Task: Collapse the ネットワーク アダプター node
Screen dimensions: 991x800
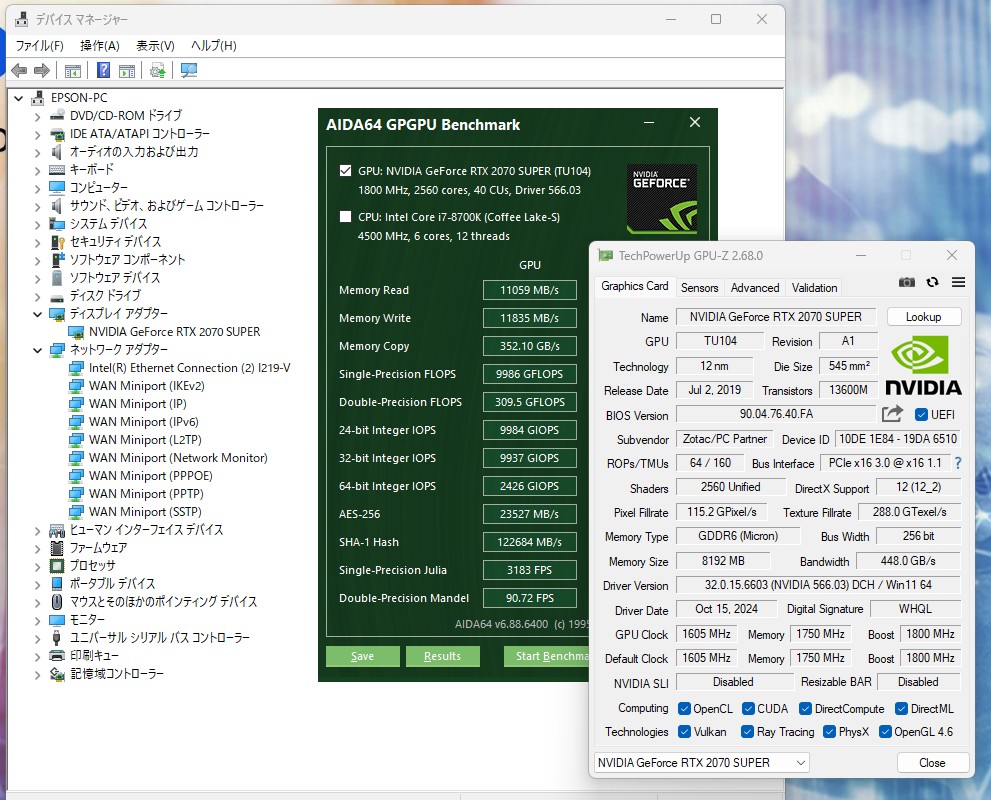Action: 37,350
